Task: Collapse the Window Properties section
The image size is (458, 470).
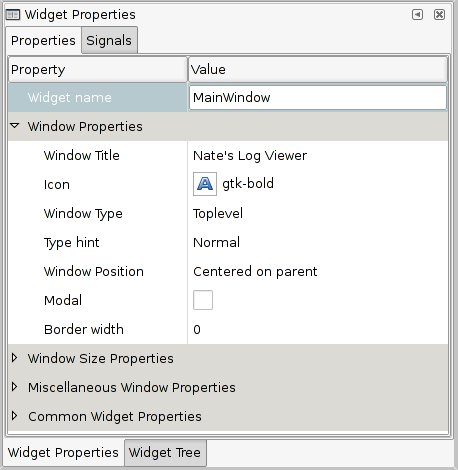Action: 15,126
